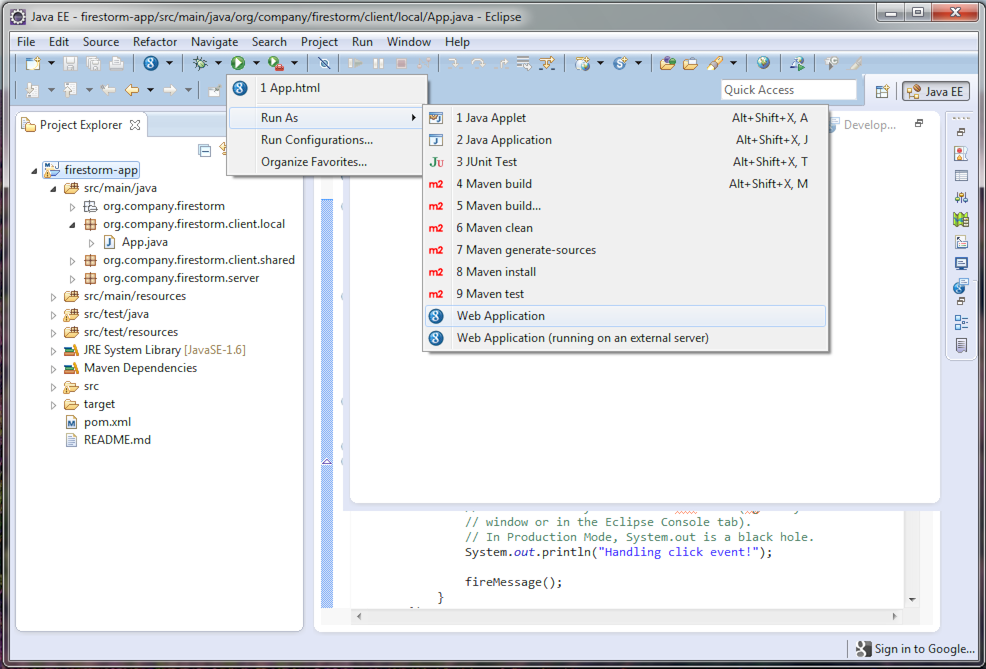Expand the target folder

coord(53,405)
